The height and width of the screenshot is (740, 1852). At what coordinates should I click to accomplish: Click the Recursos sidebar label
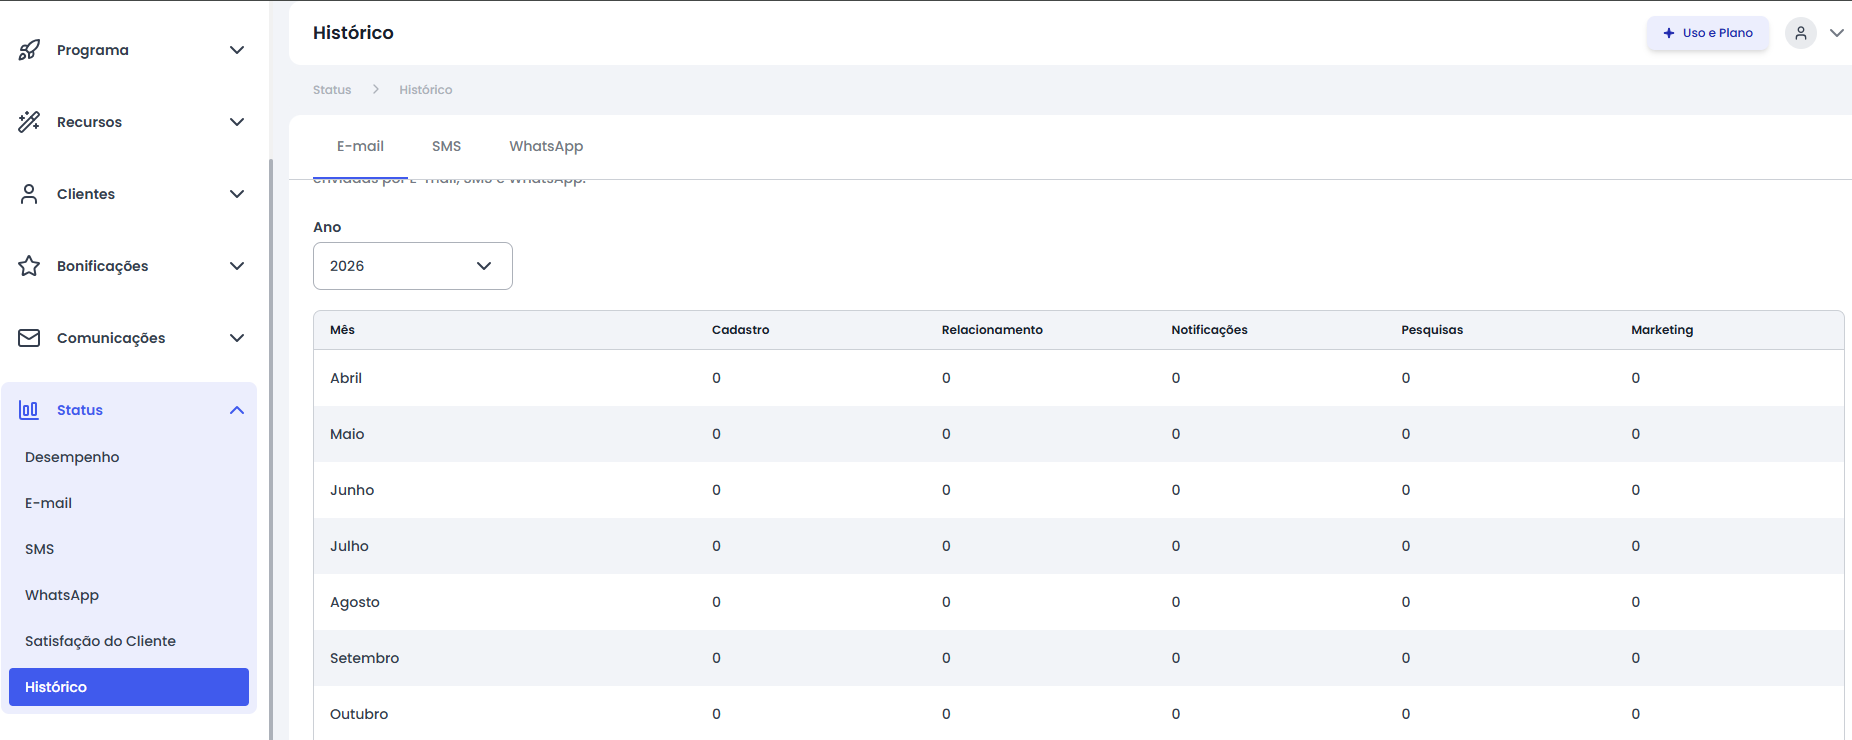pyautogui.click(x=89, y=122)
